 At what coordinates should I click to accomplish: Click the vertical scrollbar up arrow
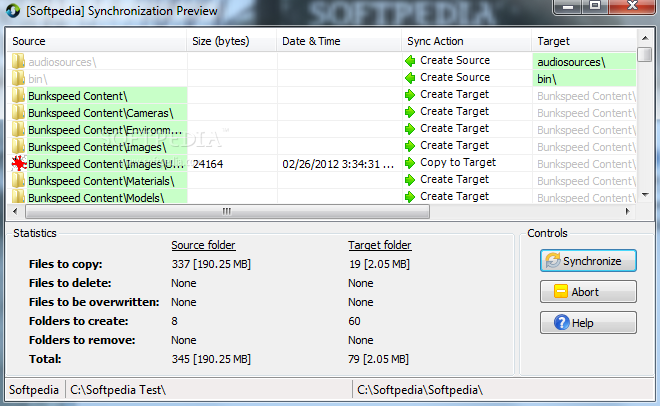point(645,38)
